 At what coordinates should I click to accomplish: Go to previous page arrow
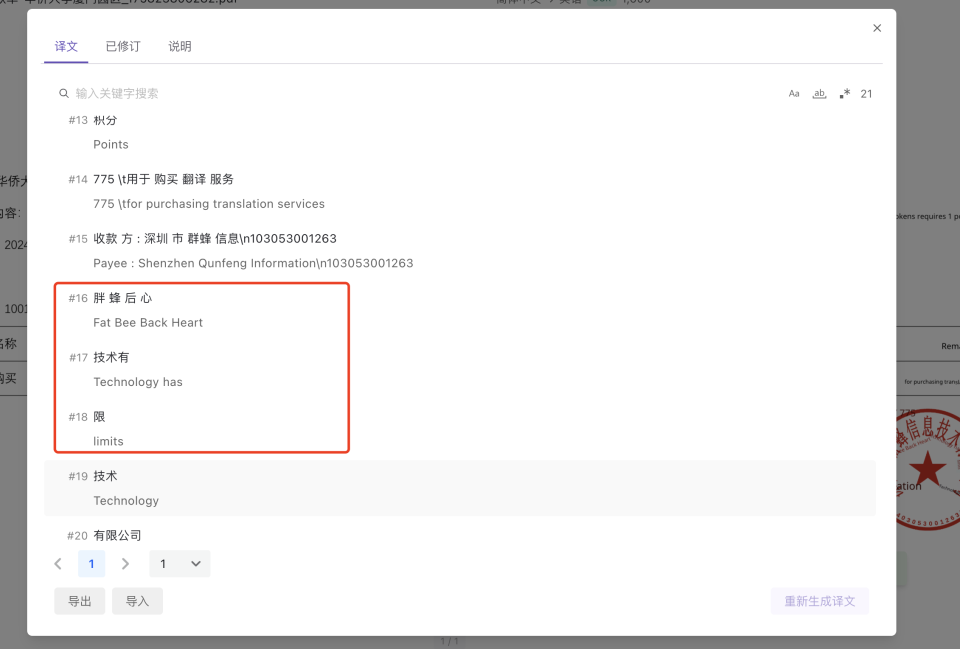(x=58, y=564)
